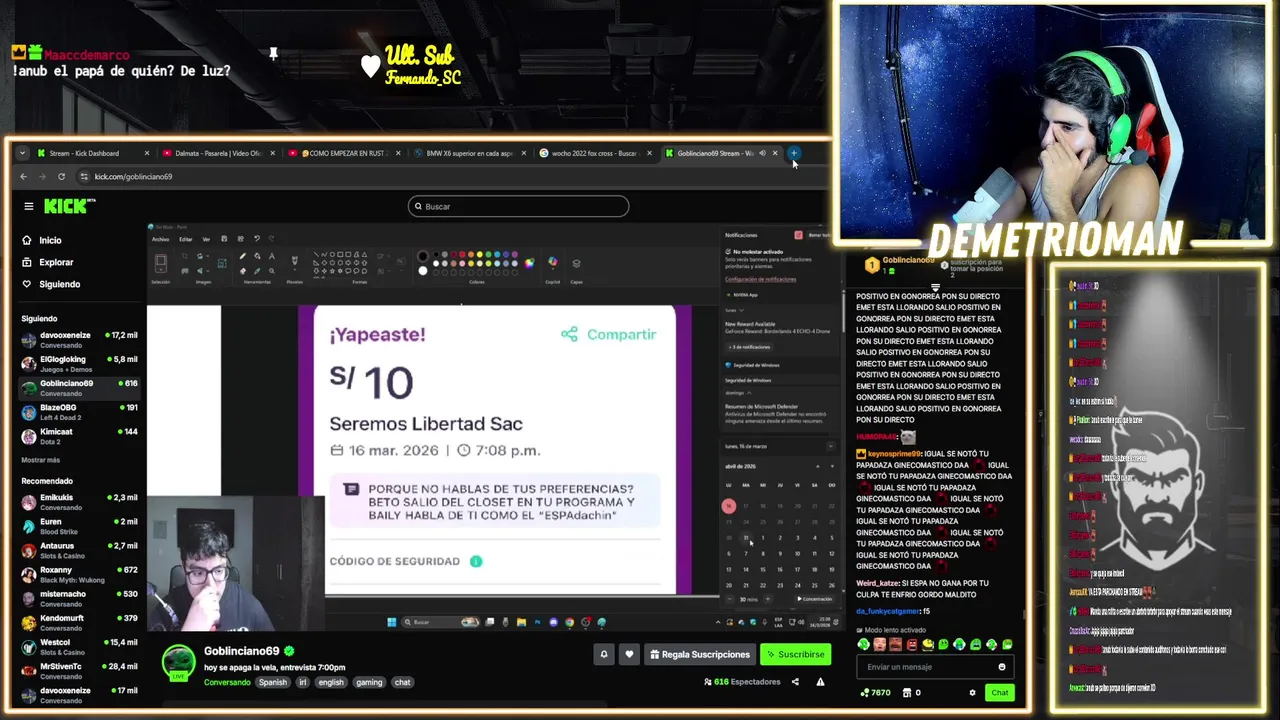Open Ver menu in streamed Paint window
Screen dimensions: 1280x720
click(x=206, y=239)
